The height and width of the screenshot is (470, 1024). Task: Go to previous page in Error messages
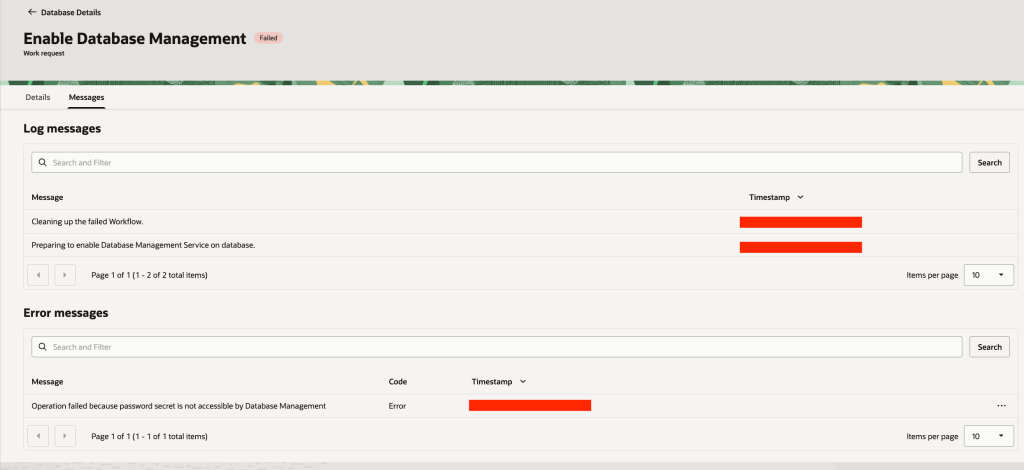tap(37, 436)
